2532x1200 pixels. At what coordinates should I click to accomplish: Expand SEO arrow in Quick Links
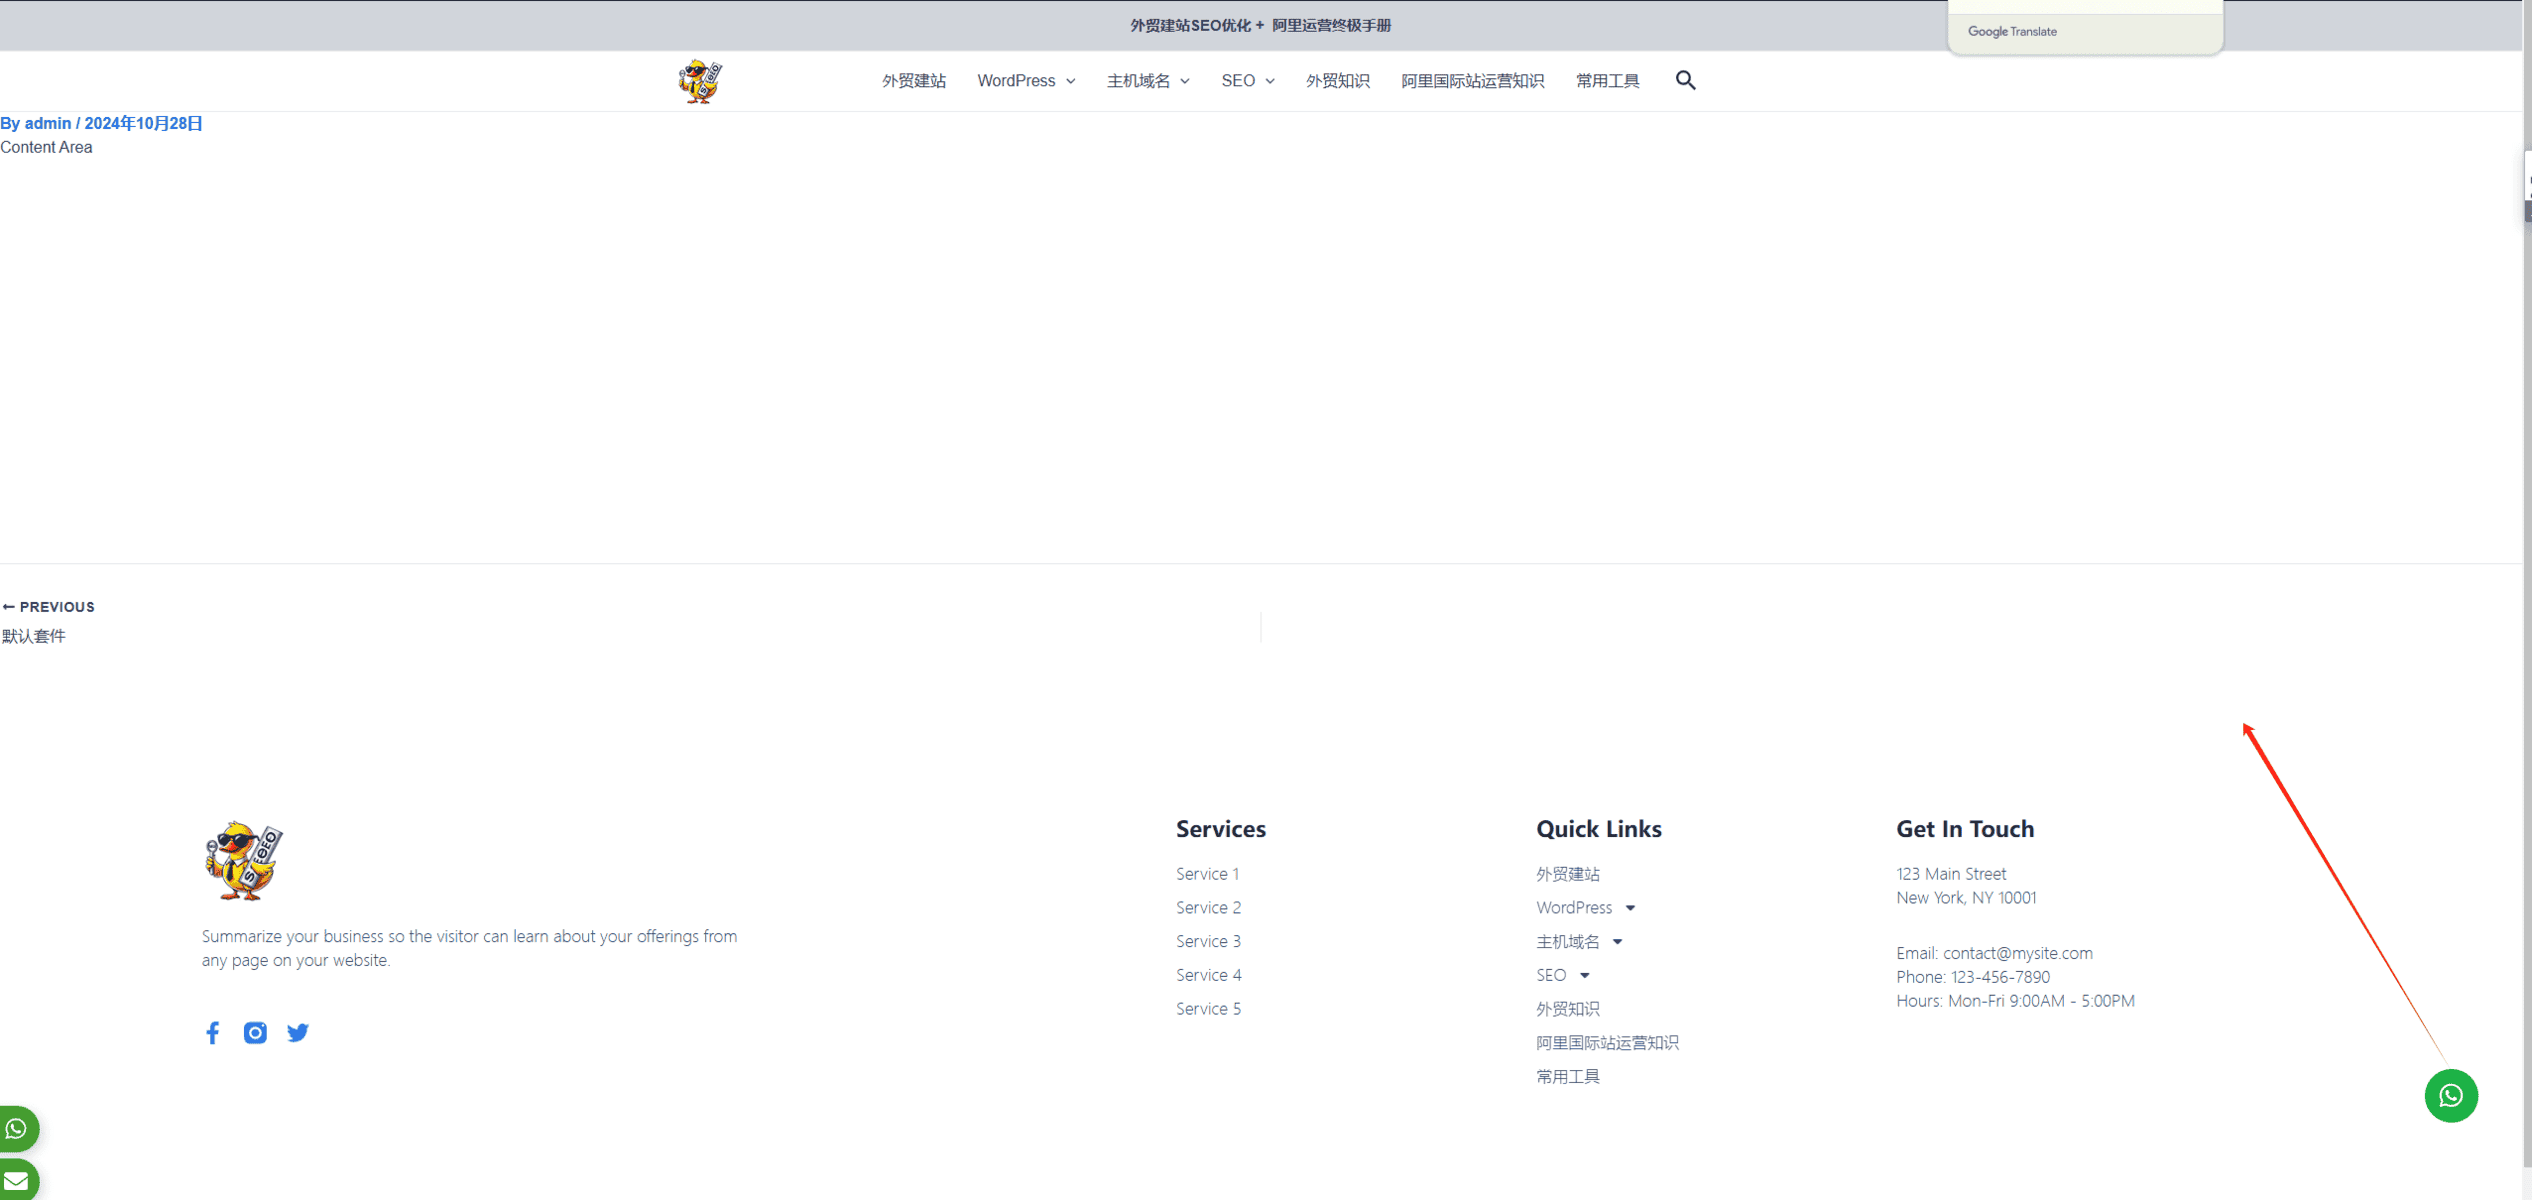click(x=1584, y=976)
